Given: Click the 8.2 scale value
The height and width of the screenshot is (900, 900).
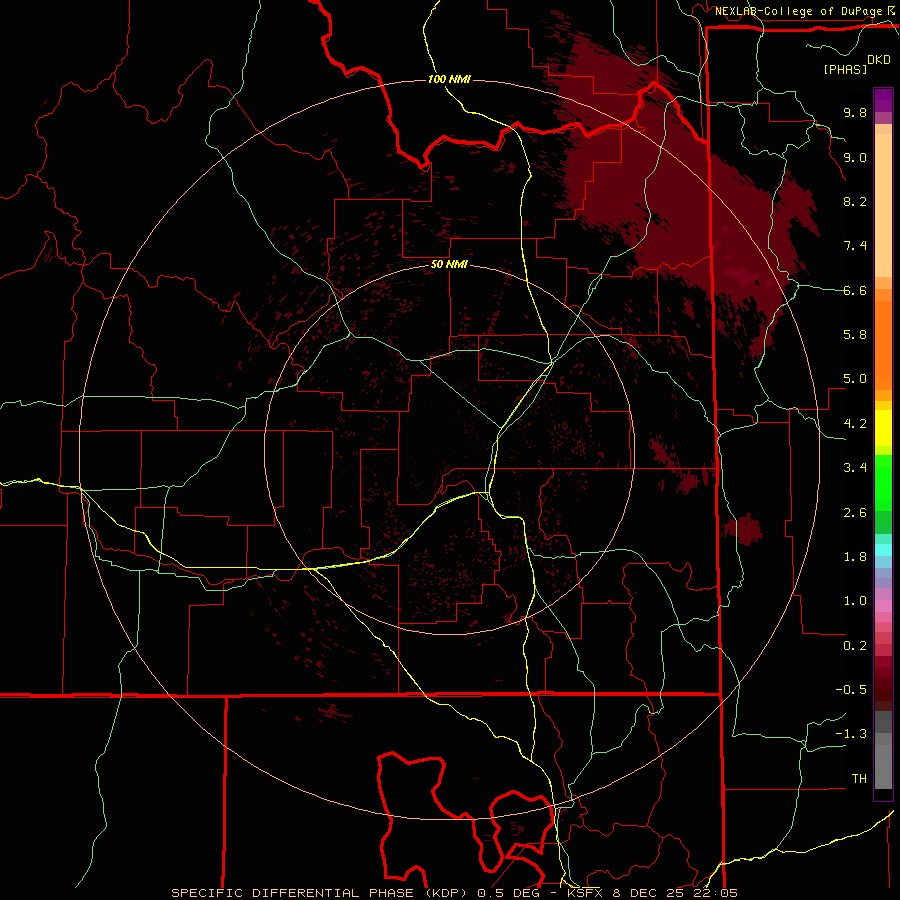Looking at the screenshot, I should tap(855, 201).
